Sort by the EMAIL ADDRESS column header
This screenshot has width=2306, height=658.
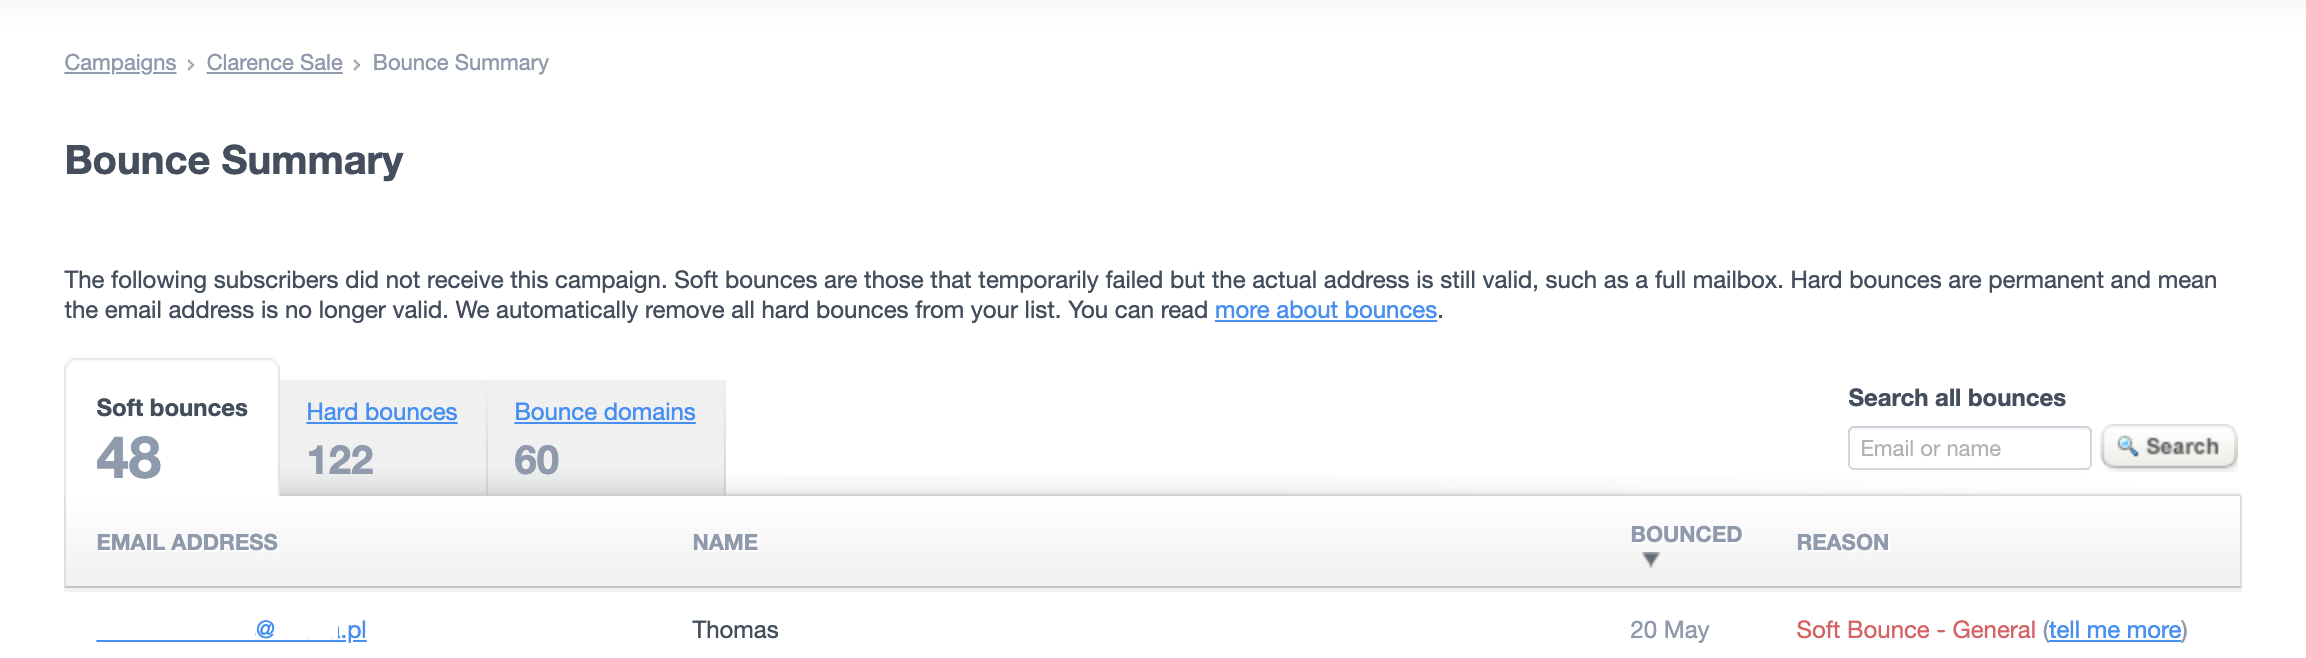tap(187, 542)
